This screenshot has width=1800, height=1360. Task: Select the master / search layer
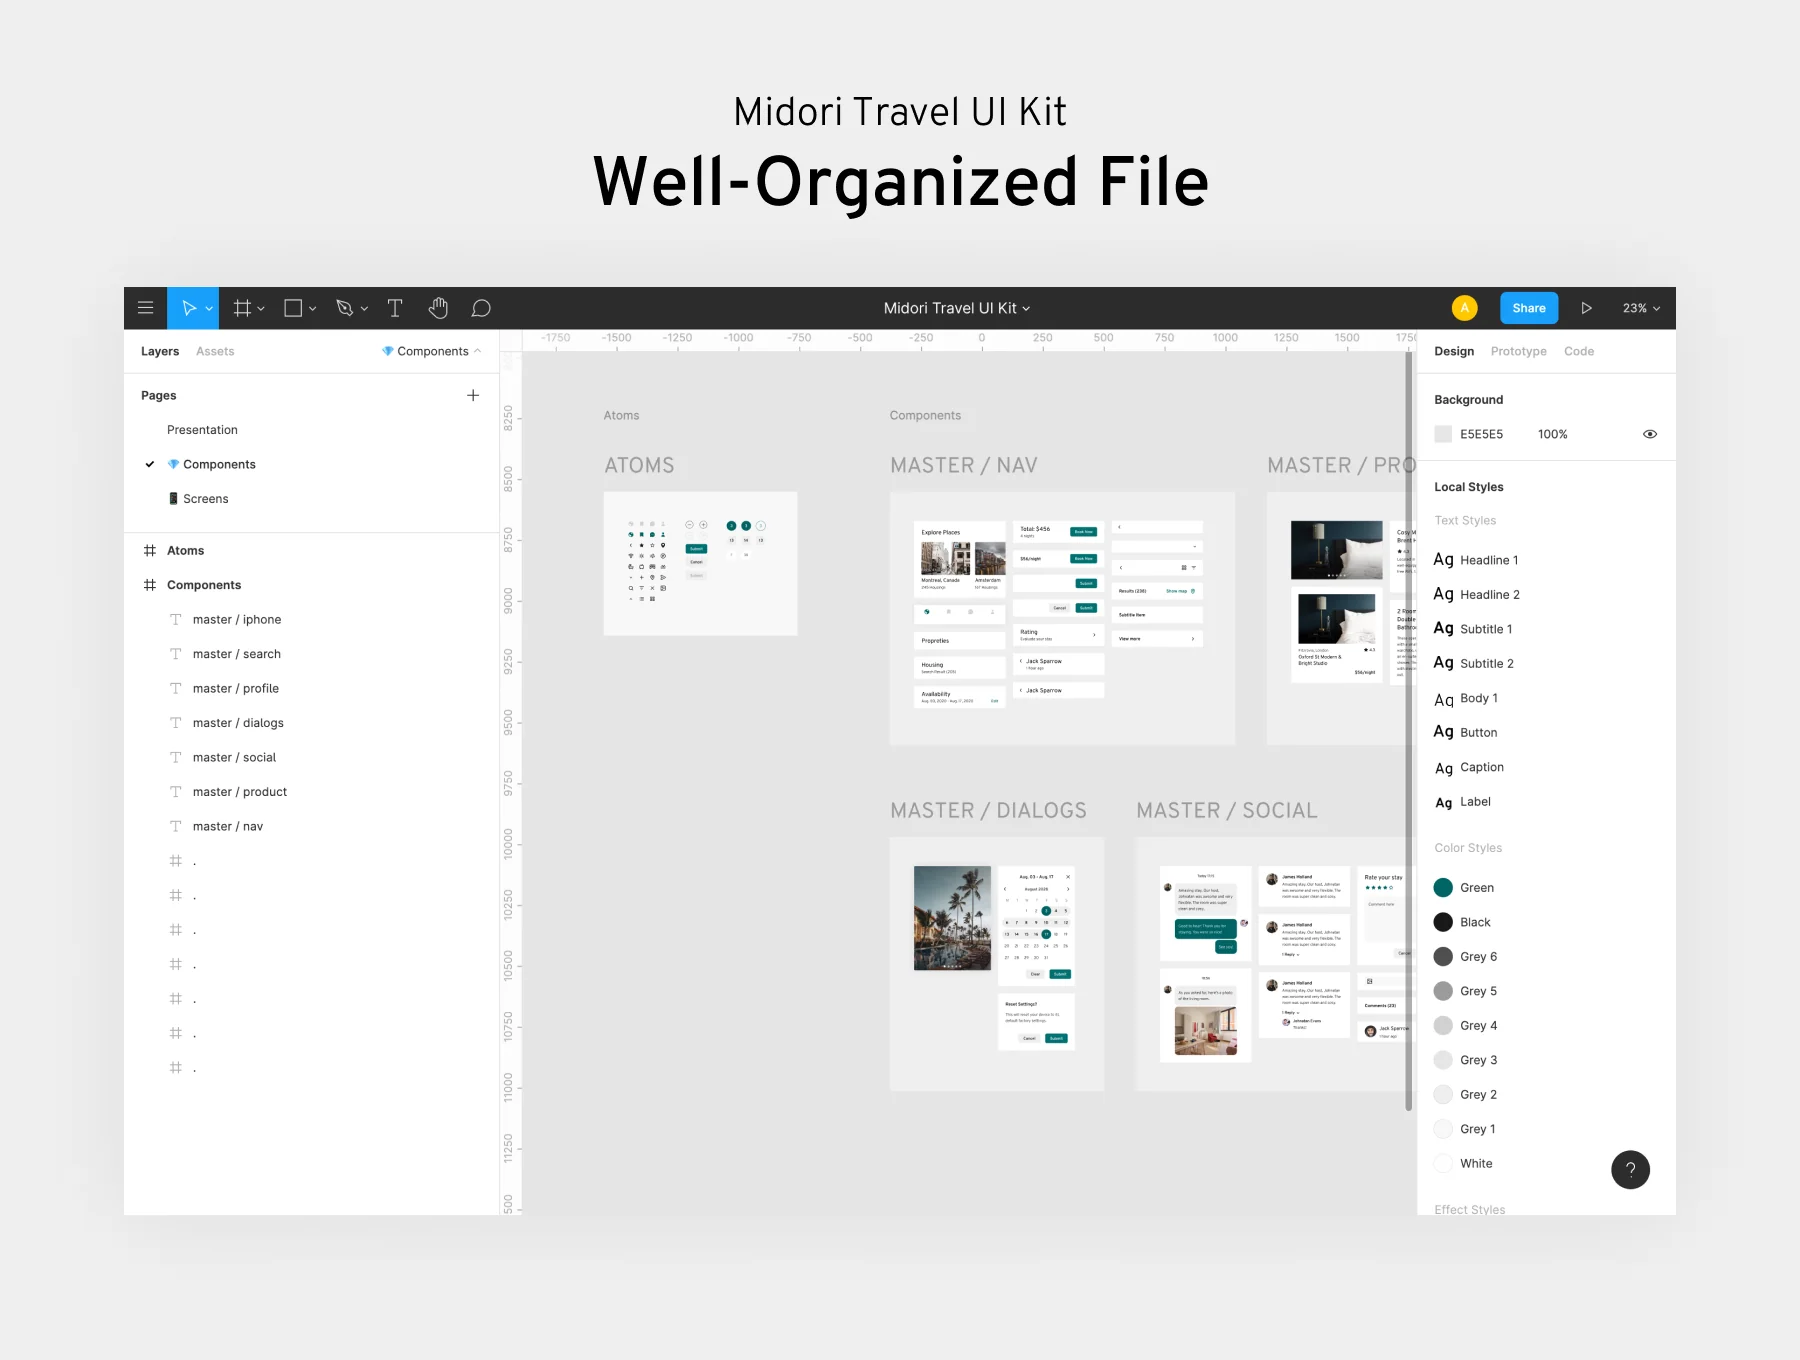237,654
